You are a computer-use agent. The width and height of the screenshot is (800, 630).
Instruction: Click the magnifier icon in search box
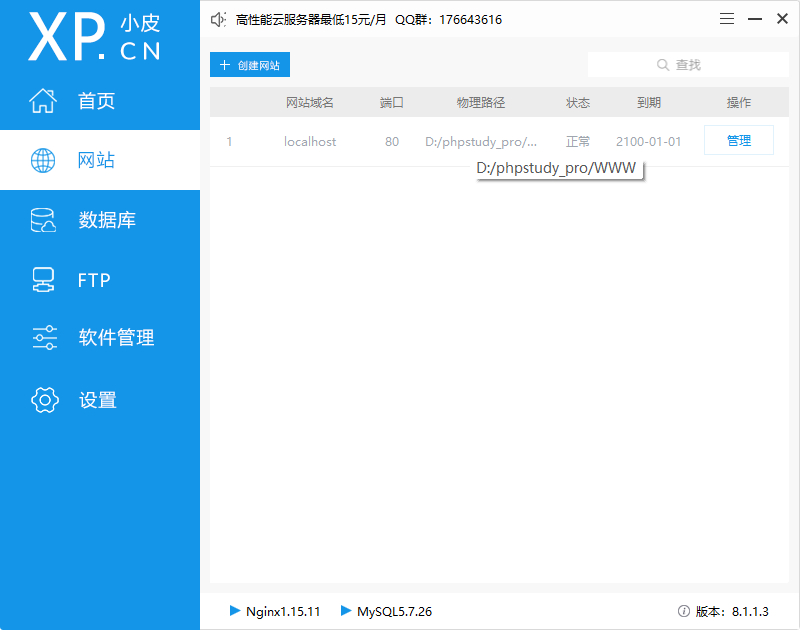point(662,65)
